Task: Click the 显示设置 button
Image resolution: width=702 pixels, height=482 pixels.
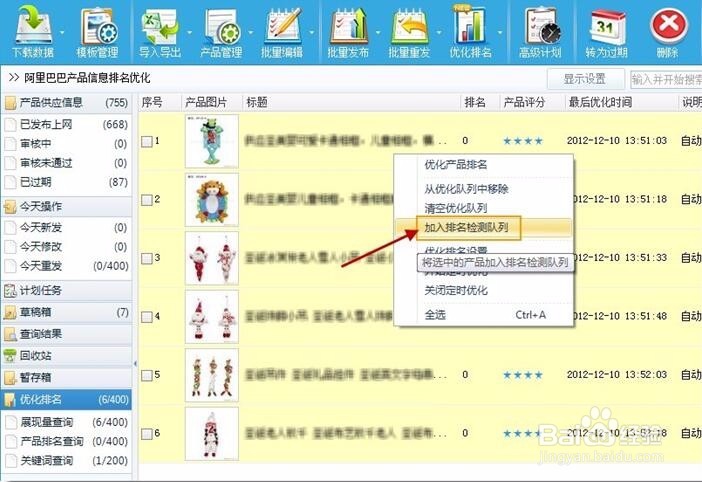Action: [585, 79]
